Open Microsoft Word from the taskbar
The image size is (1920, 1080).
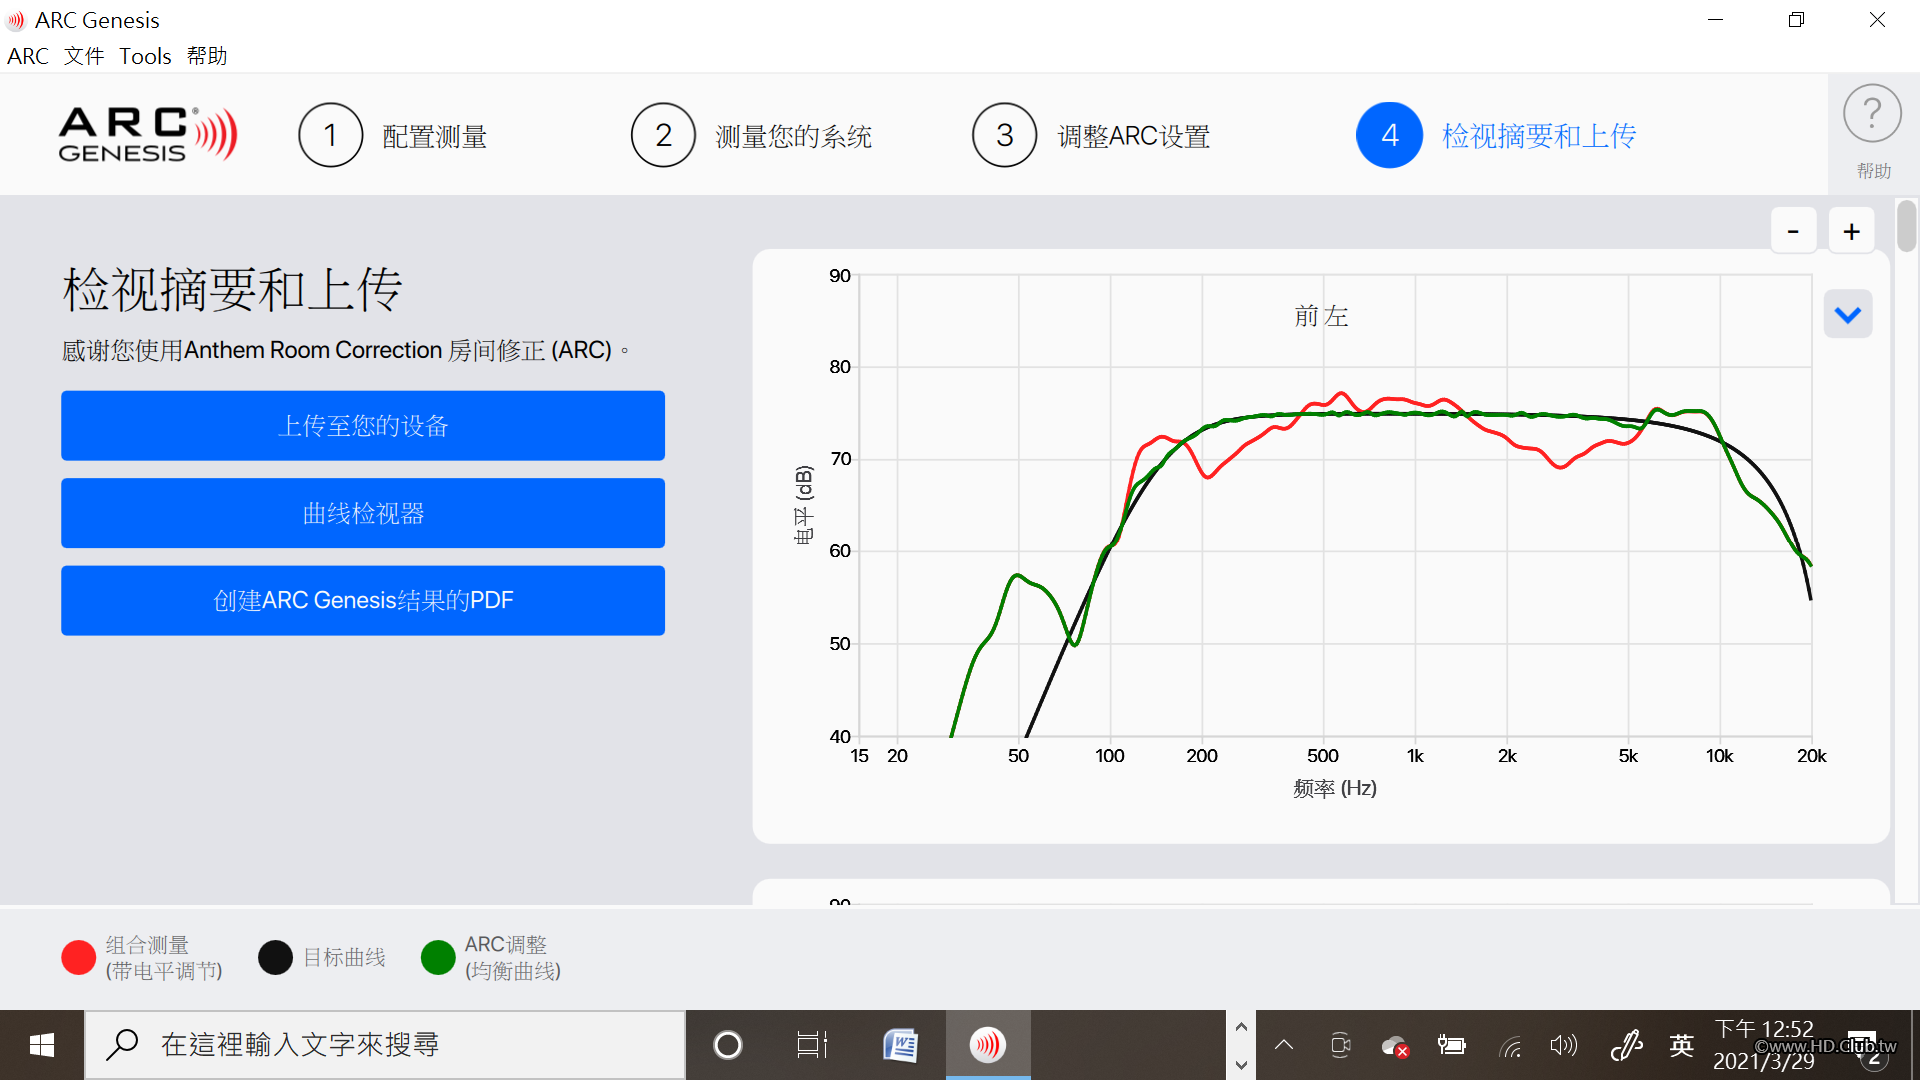[900, 1045]
